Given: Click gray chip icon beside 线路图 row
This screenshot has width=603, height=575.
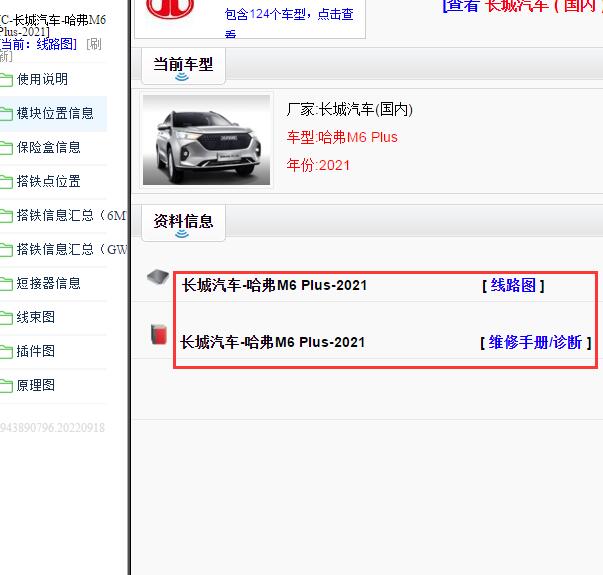Looking at the screenshot, I should (x=158, y=277).
